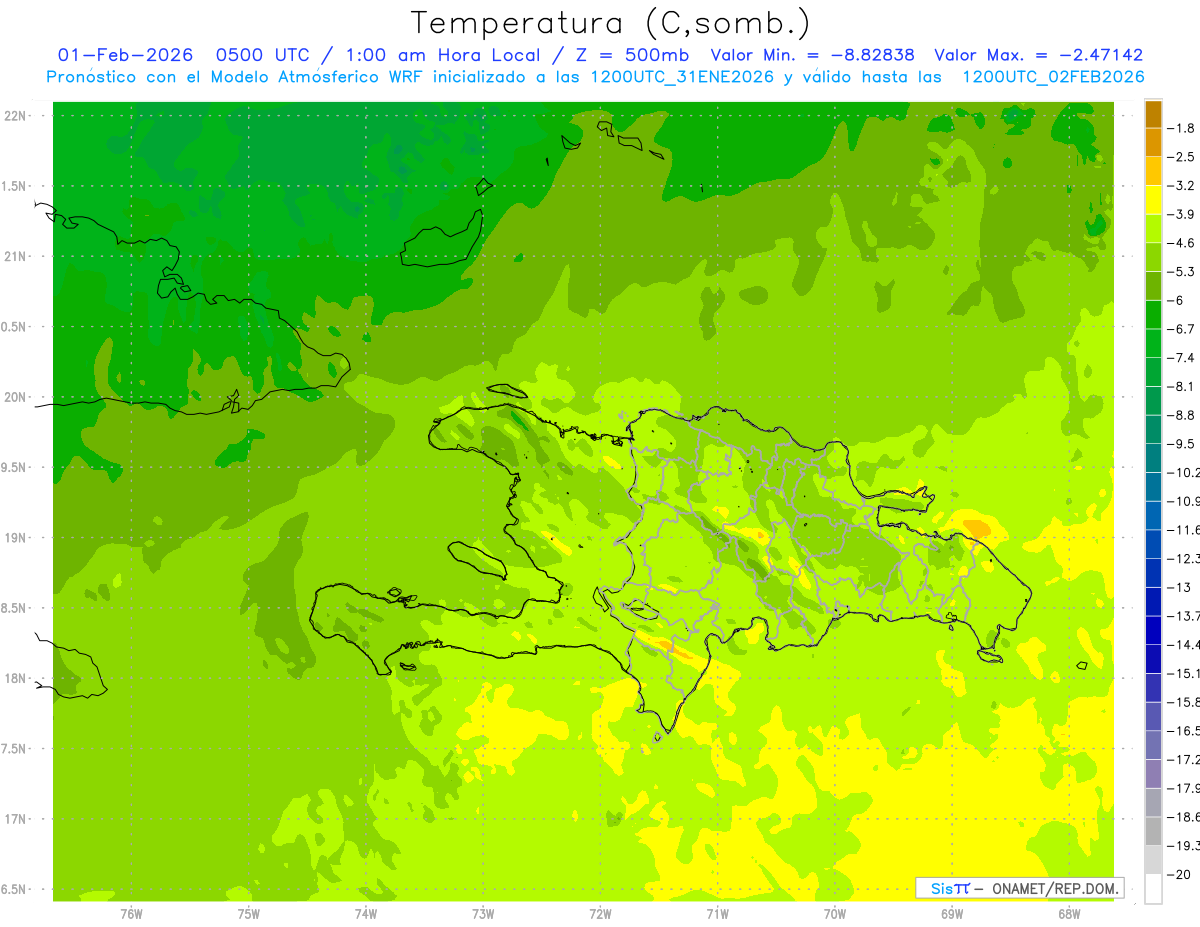The image size is (1200, 927).
Task: Click the '18N' latitude label
Action: [16, 679]
